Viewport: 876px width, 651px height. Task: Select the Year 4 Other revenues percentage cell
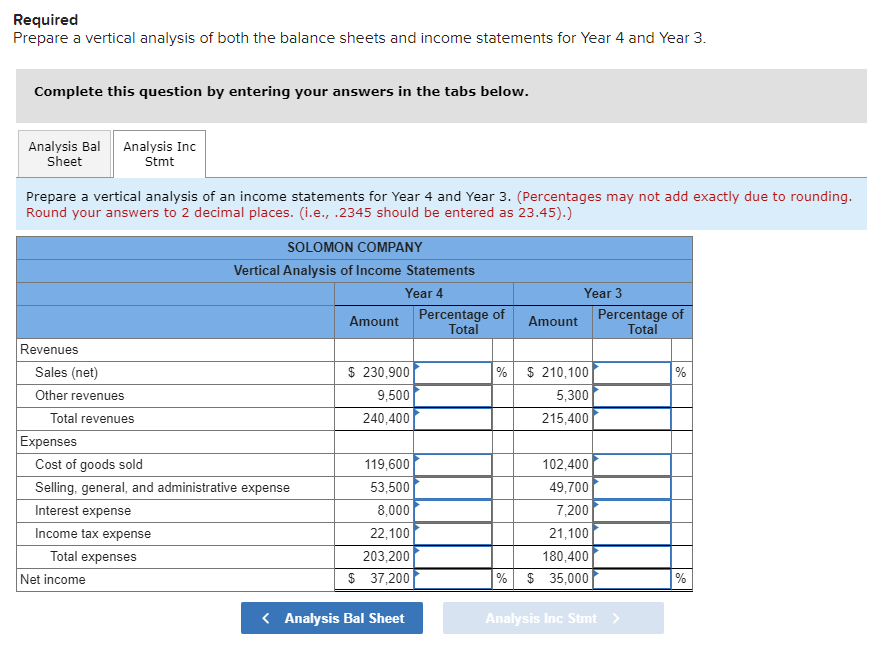(452, 394)
